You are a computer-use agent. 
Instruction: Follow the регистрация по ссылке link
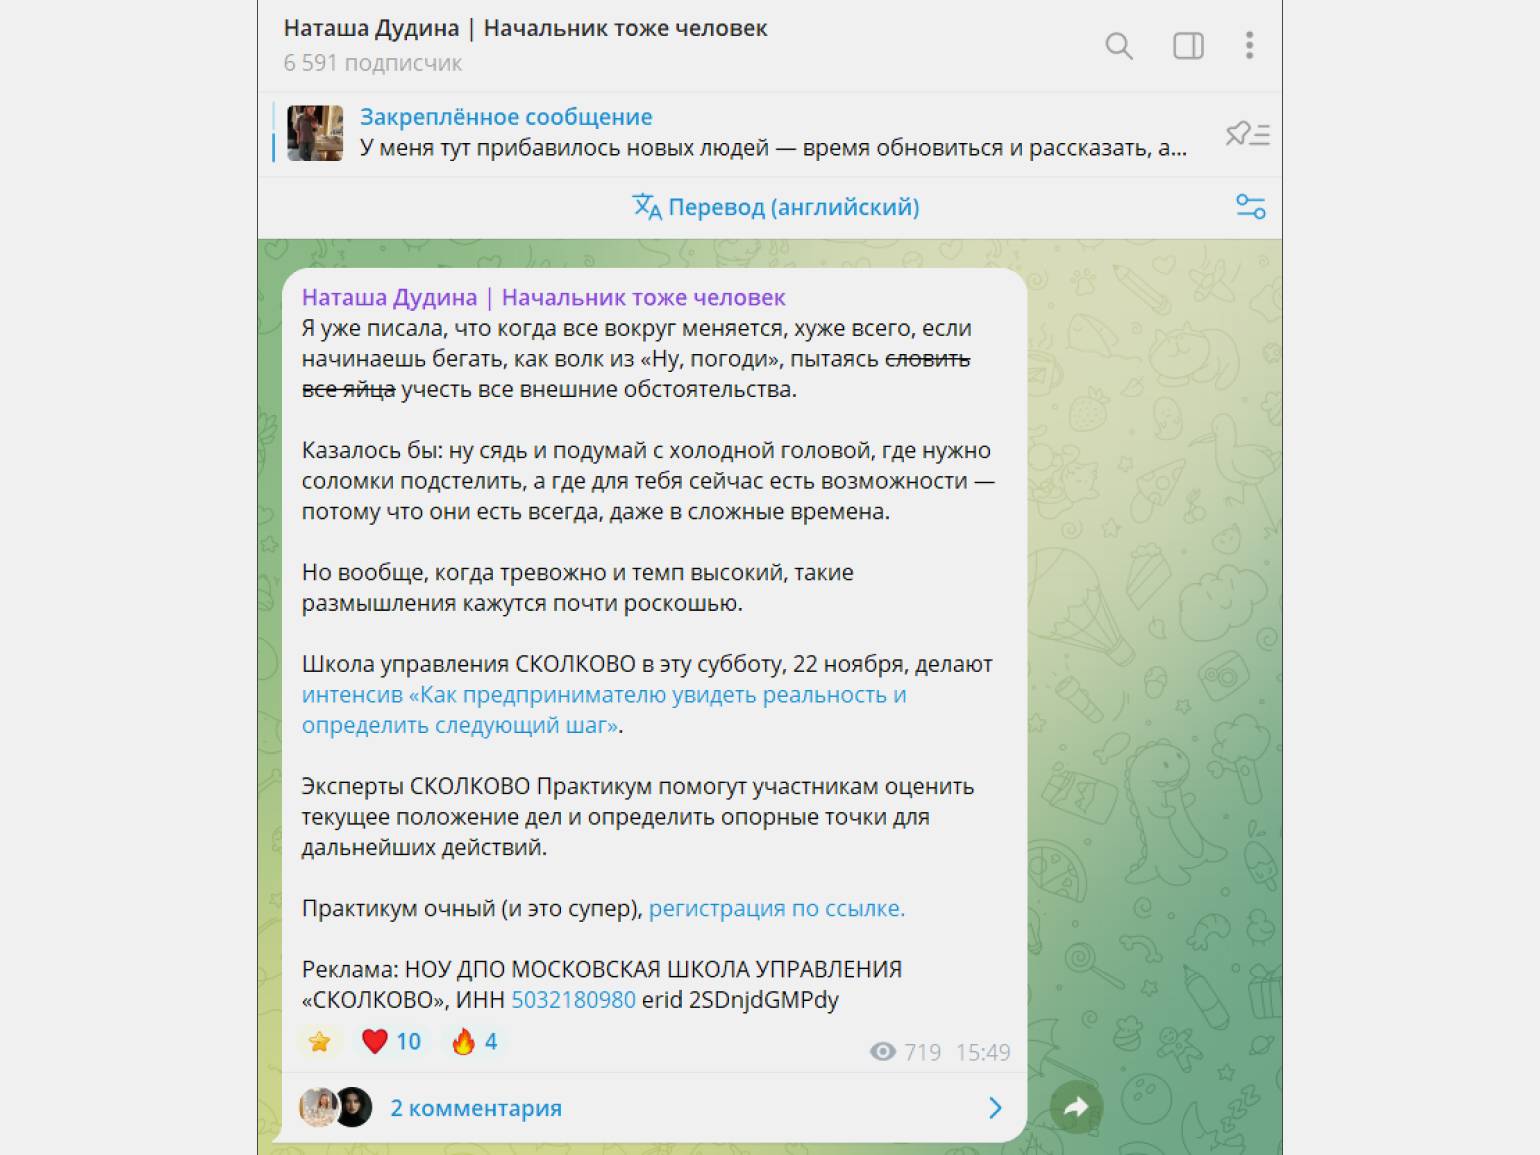click(777, 909)
